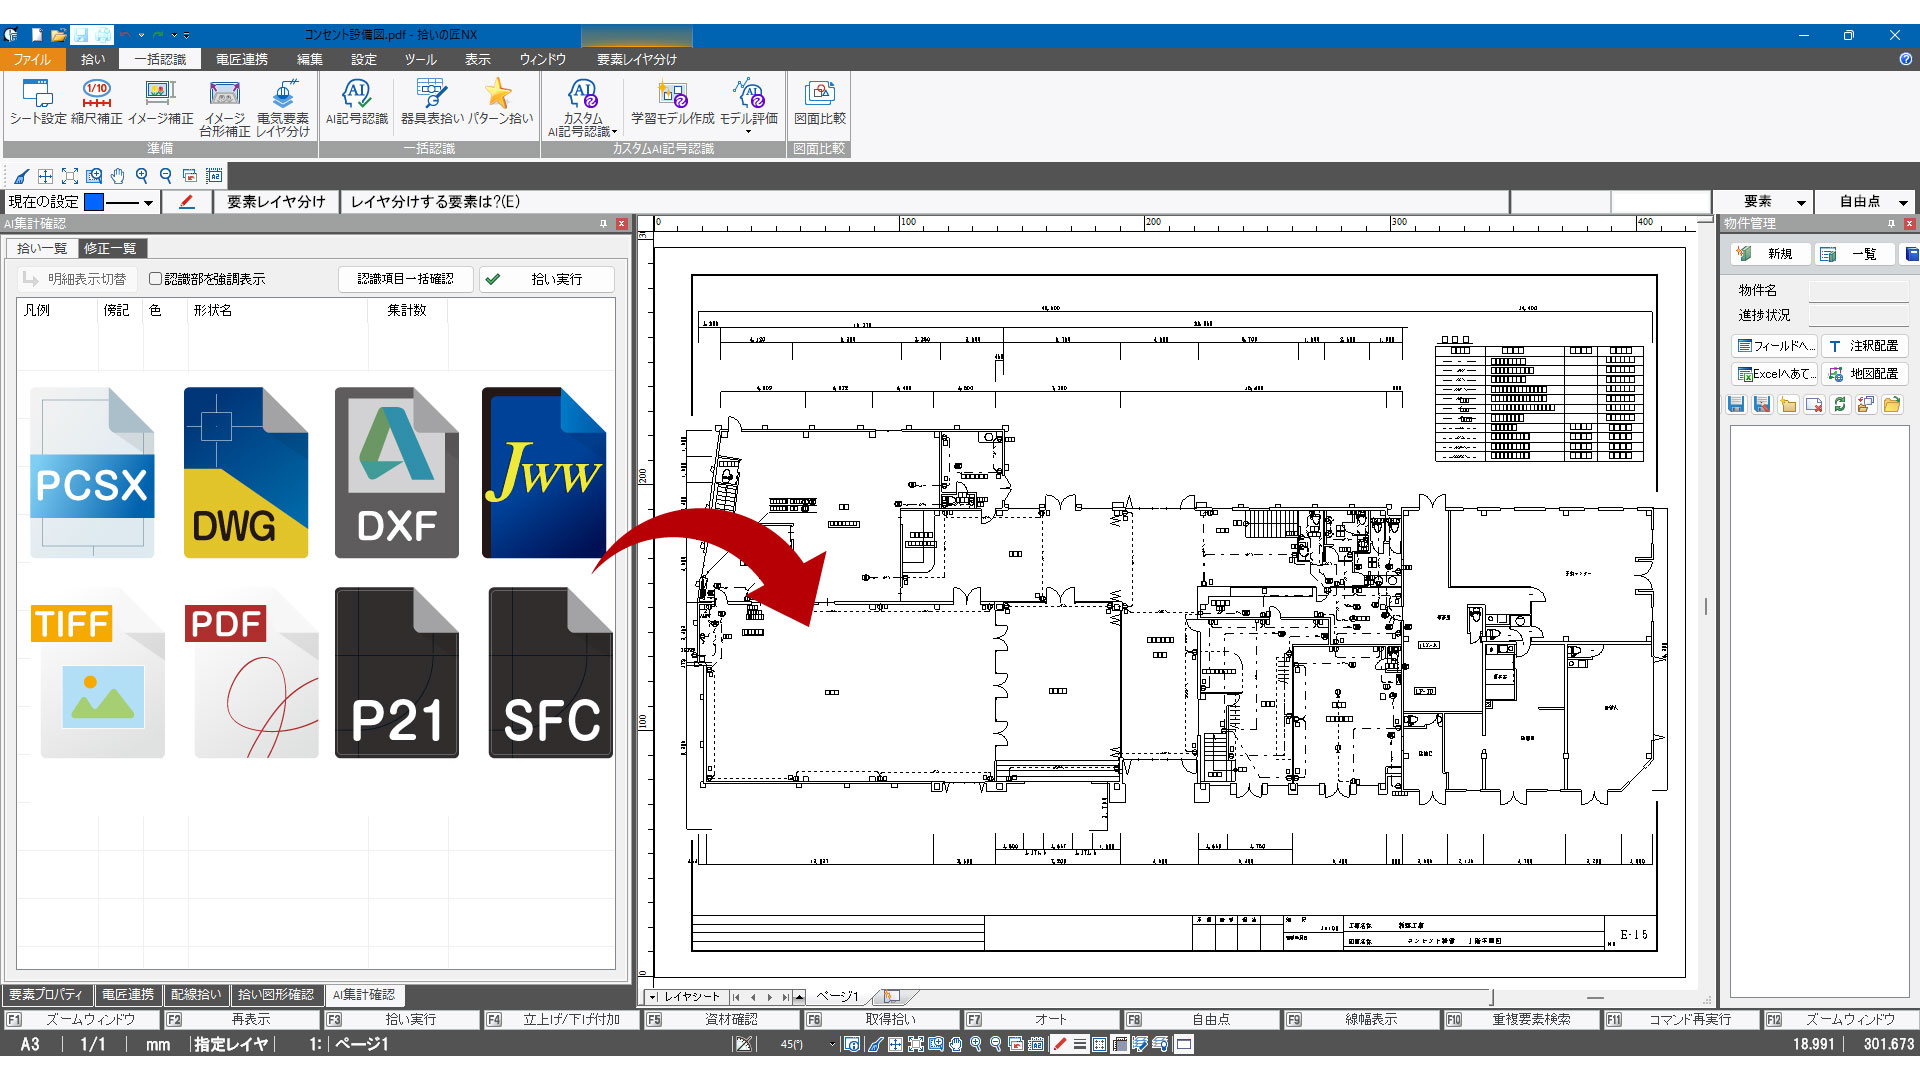Click the blue book icon in 物件管理

(x=1911, y=254)
